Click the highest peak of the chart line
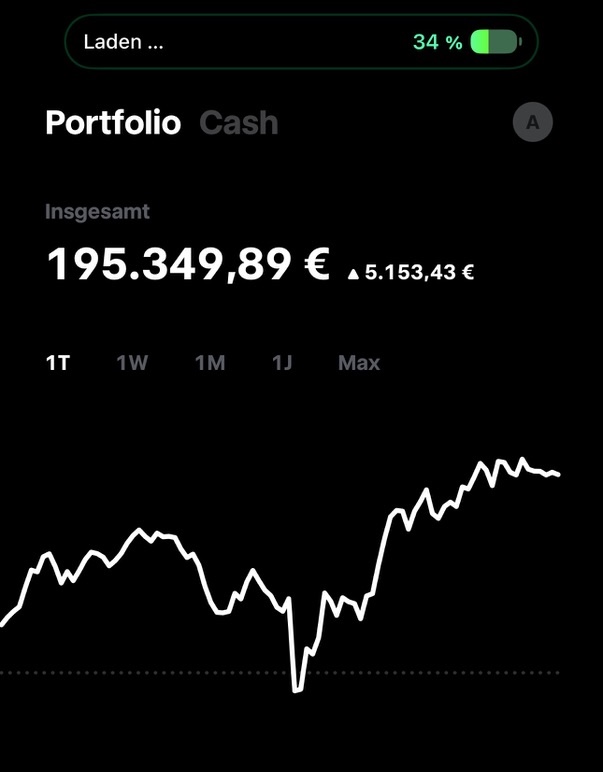 522,460
